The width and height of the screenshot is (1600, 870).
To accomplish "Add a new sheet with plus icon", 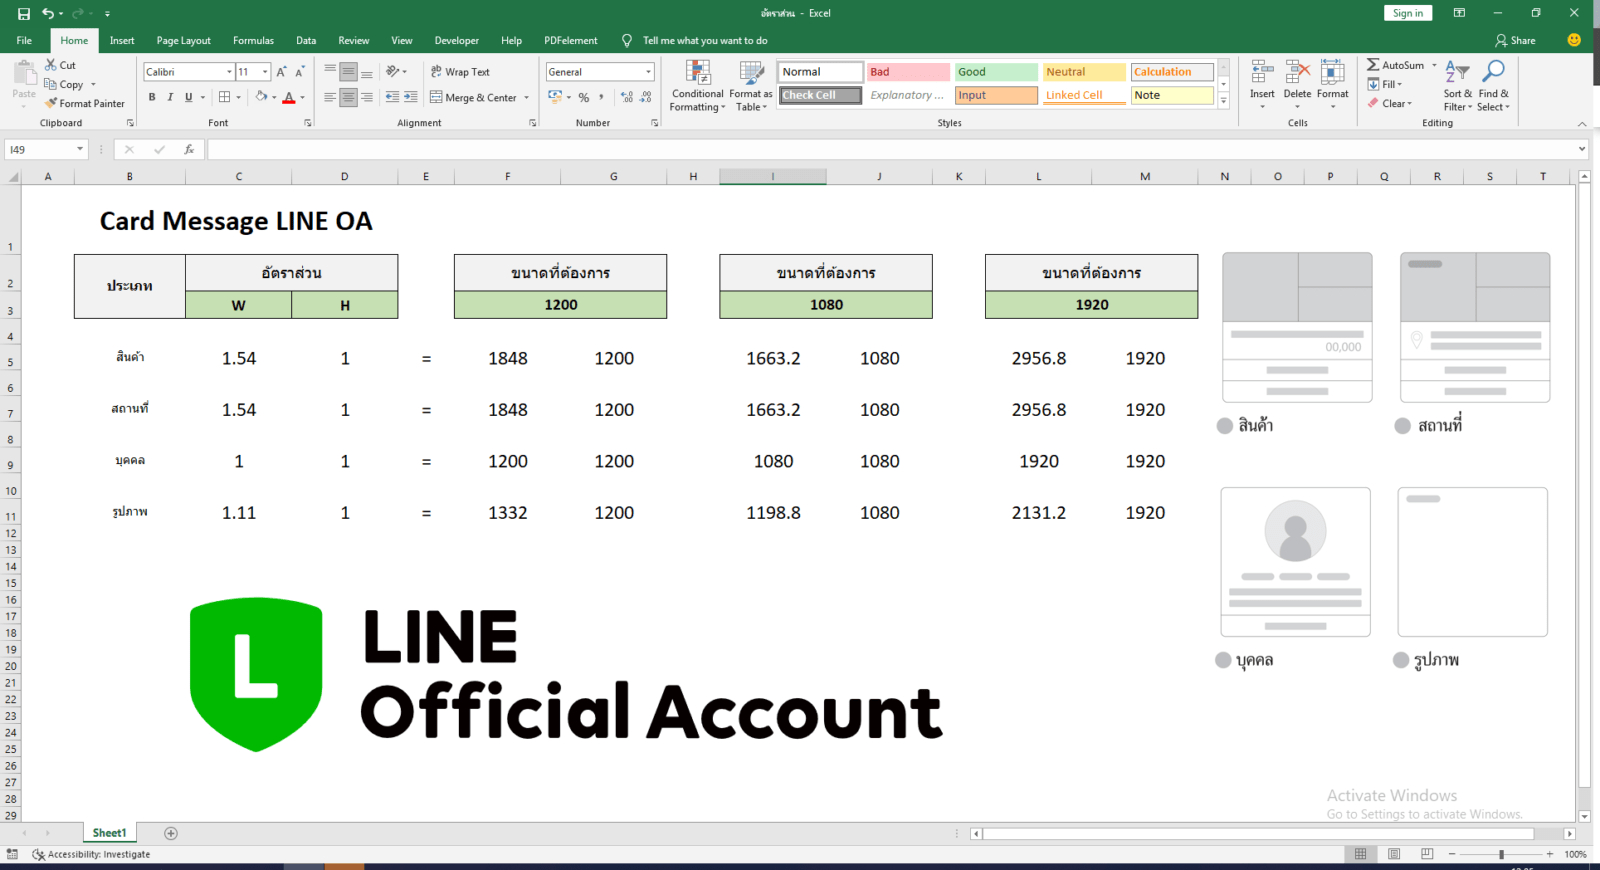I will click(x=171, y=833).
